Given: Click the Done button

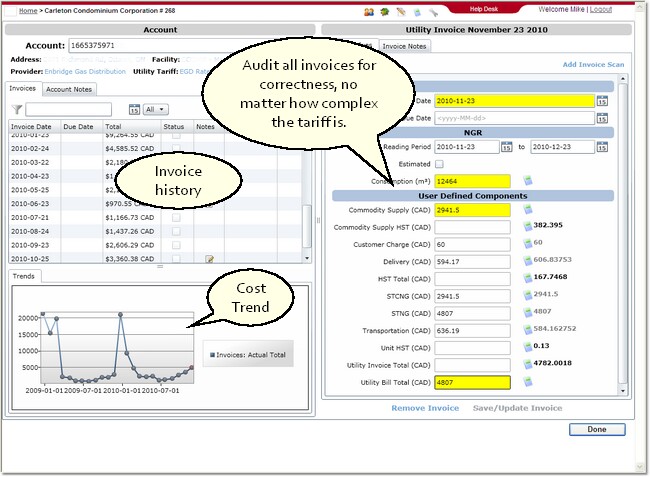Looking at the screenshot, I should click(x=597, y=429).
